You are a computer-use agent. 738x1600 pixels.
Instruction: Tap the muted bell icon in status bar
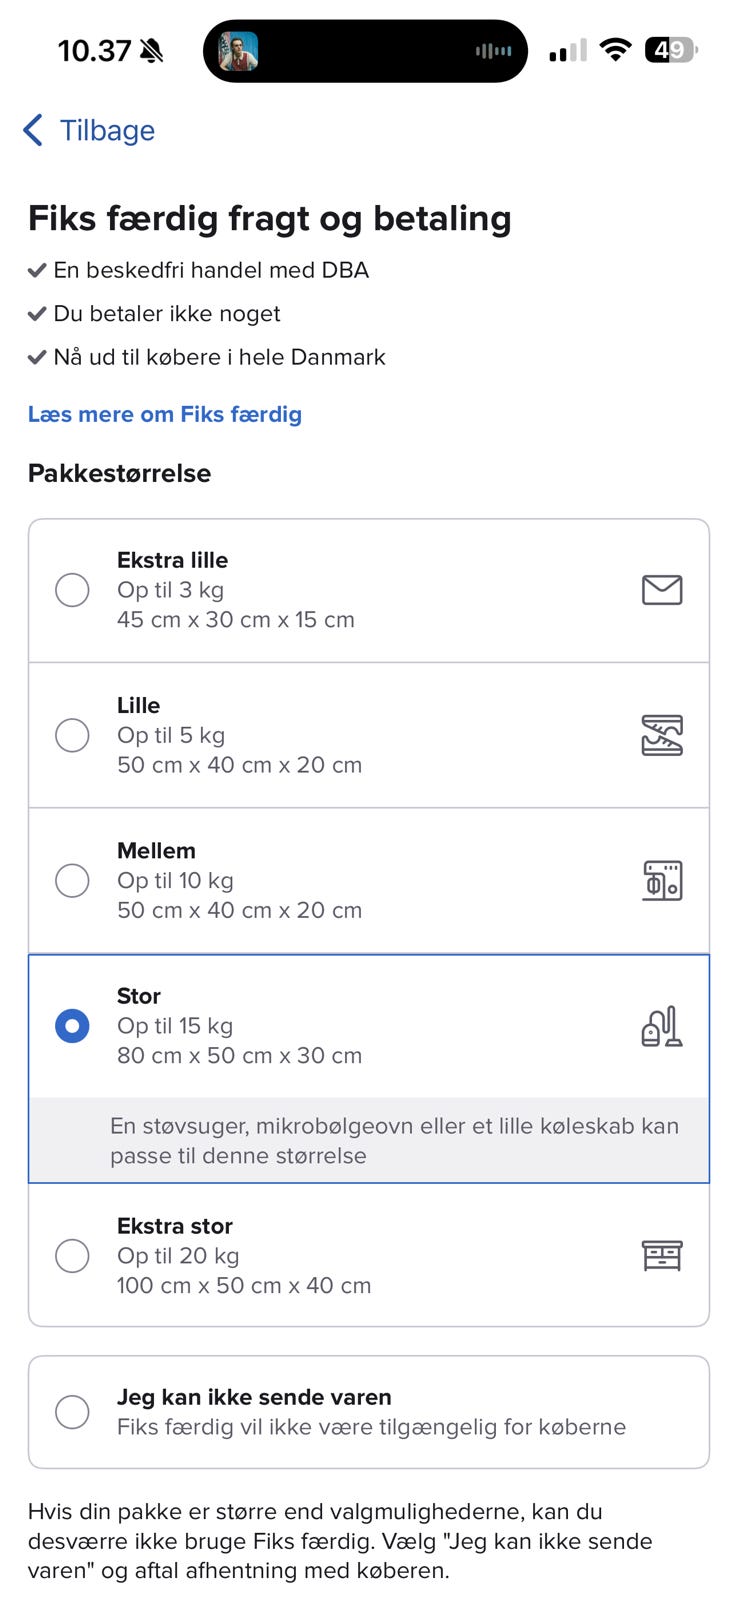(x=152, y=51)
